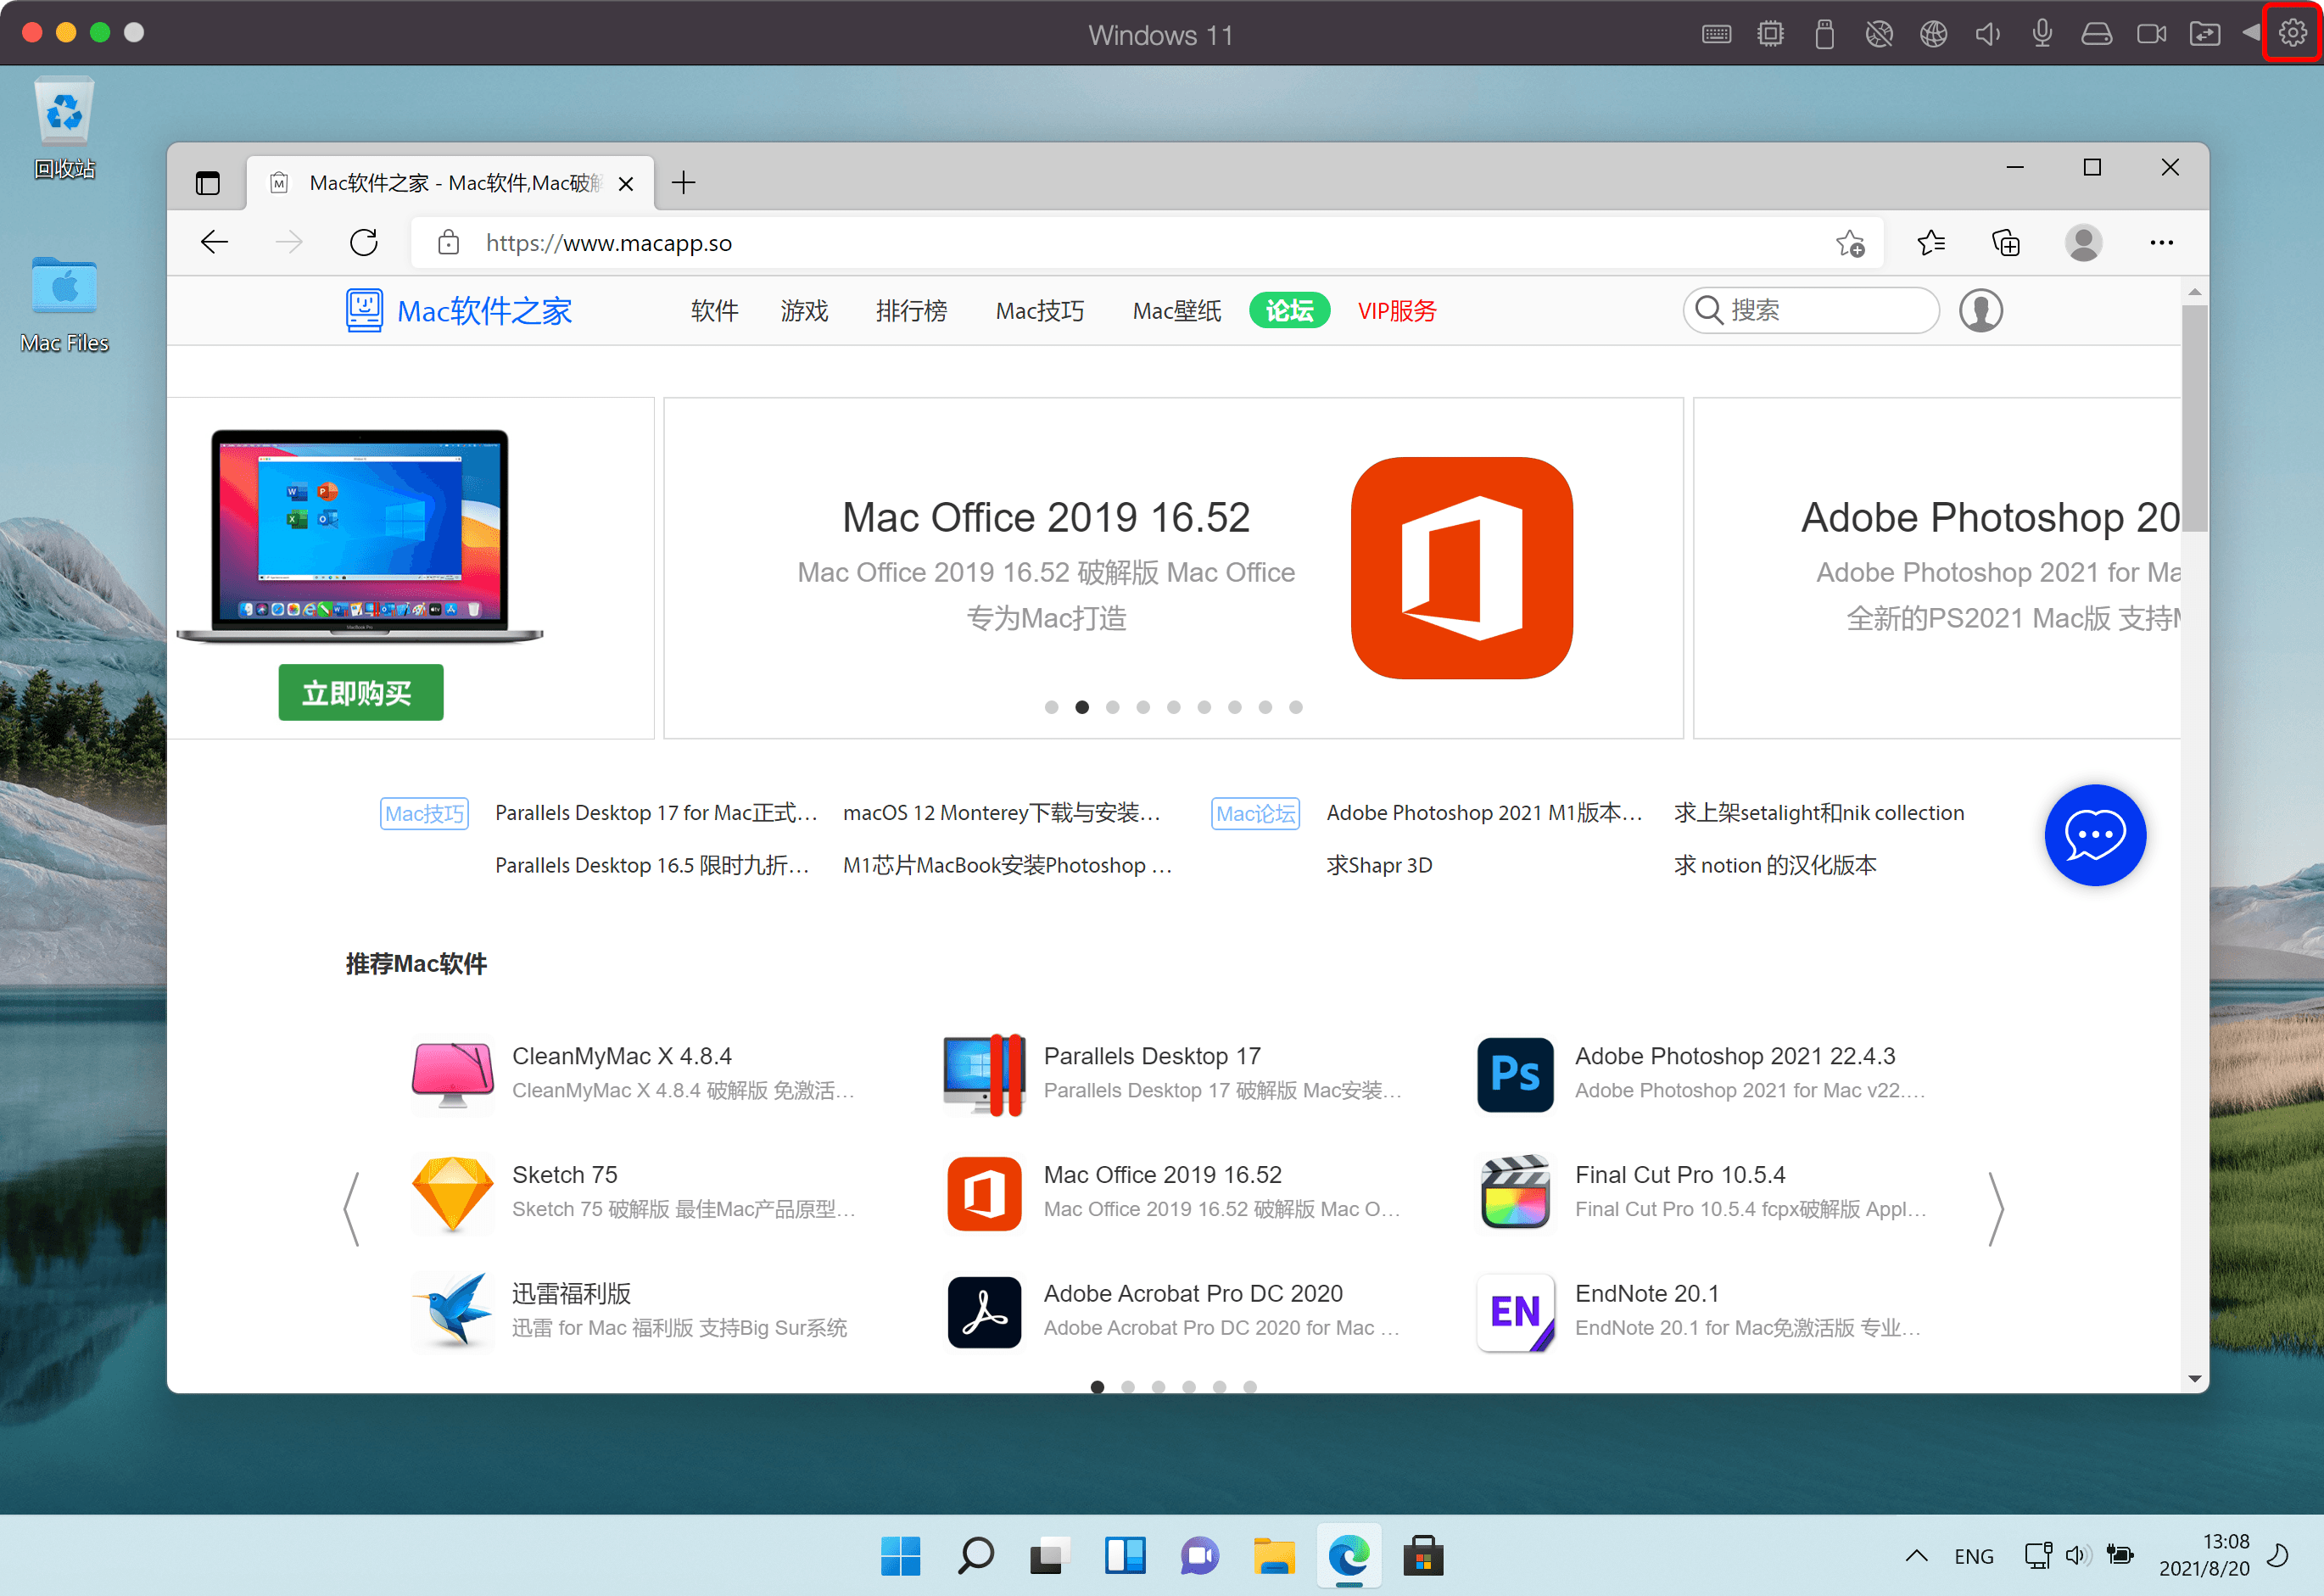Go back in the Edge browser
The height and width of the screenshot is (1596, 2324).
(214, 243)
